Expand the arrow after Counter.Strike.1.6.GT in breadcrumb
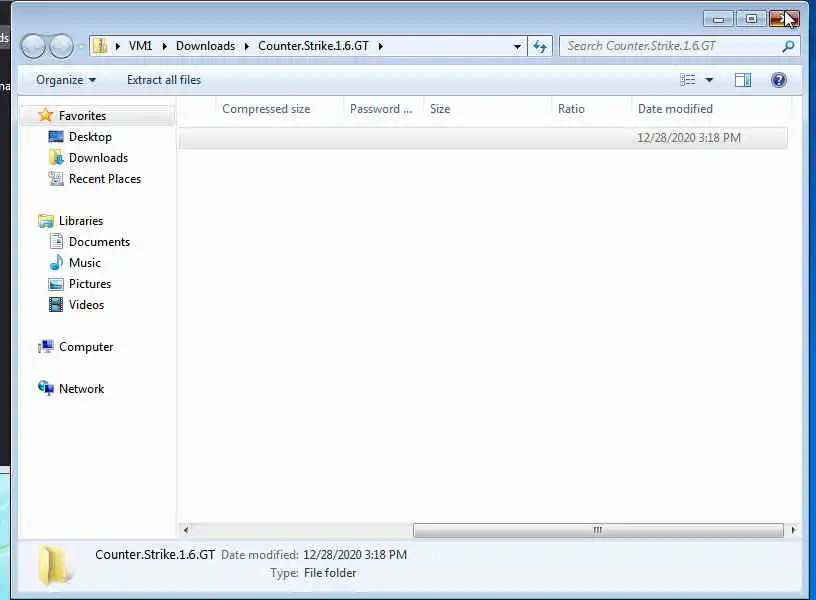Viewport: 816px width, 600px height. (380, 46)
